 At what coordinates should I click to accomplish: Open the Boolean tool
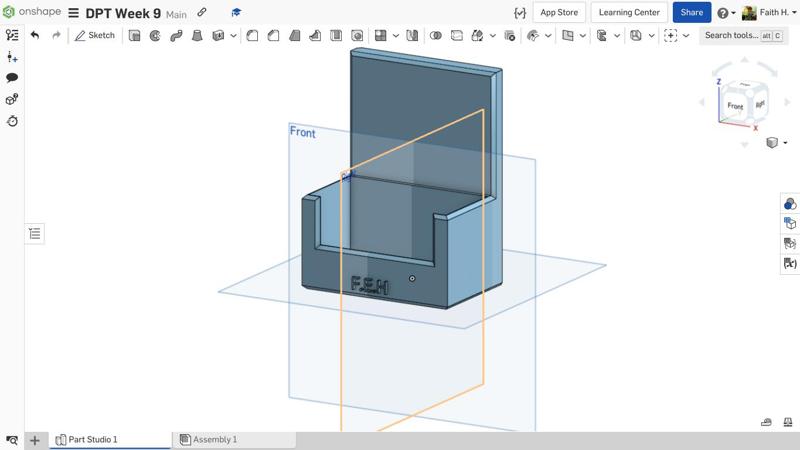(435, 35)
